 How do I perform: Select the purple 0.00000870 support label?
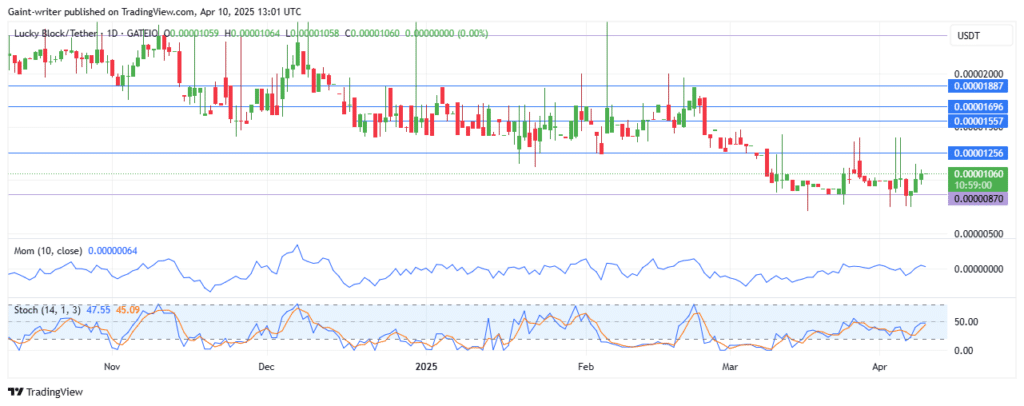(978, 199)
